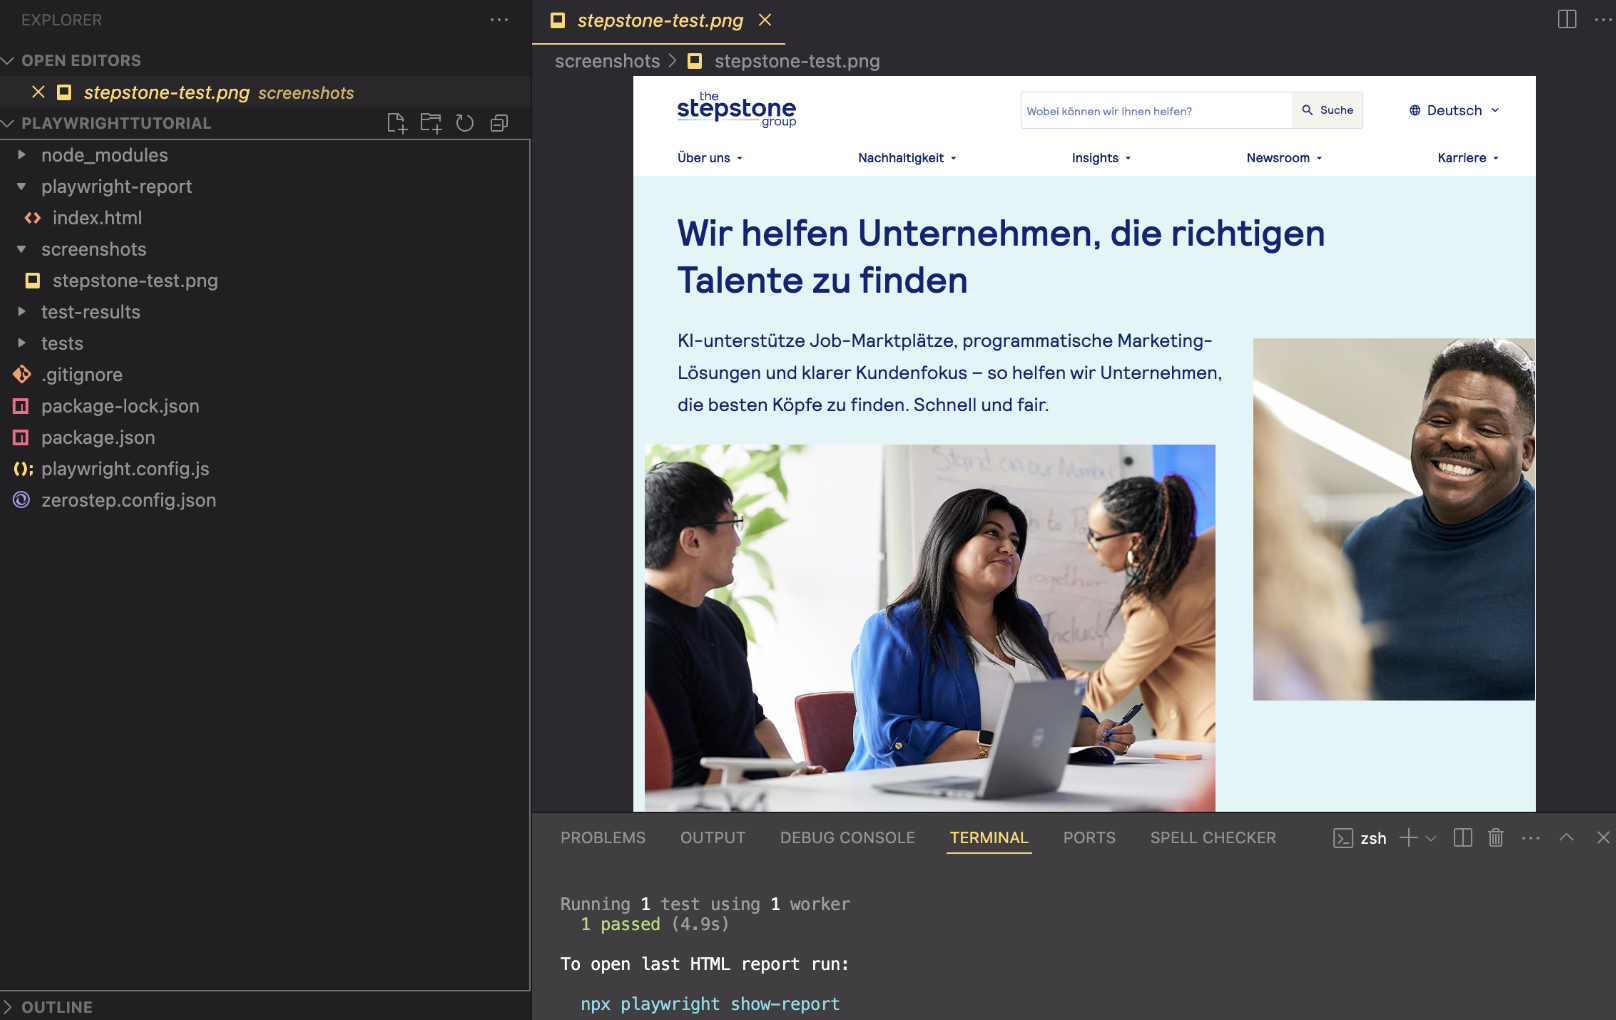This screenshot has width=1616, height=1020.
Task: Select stepstone-test.png under screenshots folder in tree
Action: coord(265,281)
